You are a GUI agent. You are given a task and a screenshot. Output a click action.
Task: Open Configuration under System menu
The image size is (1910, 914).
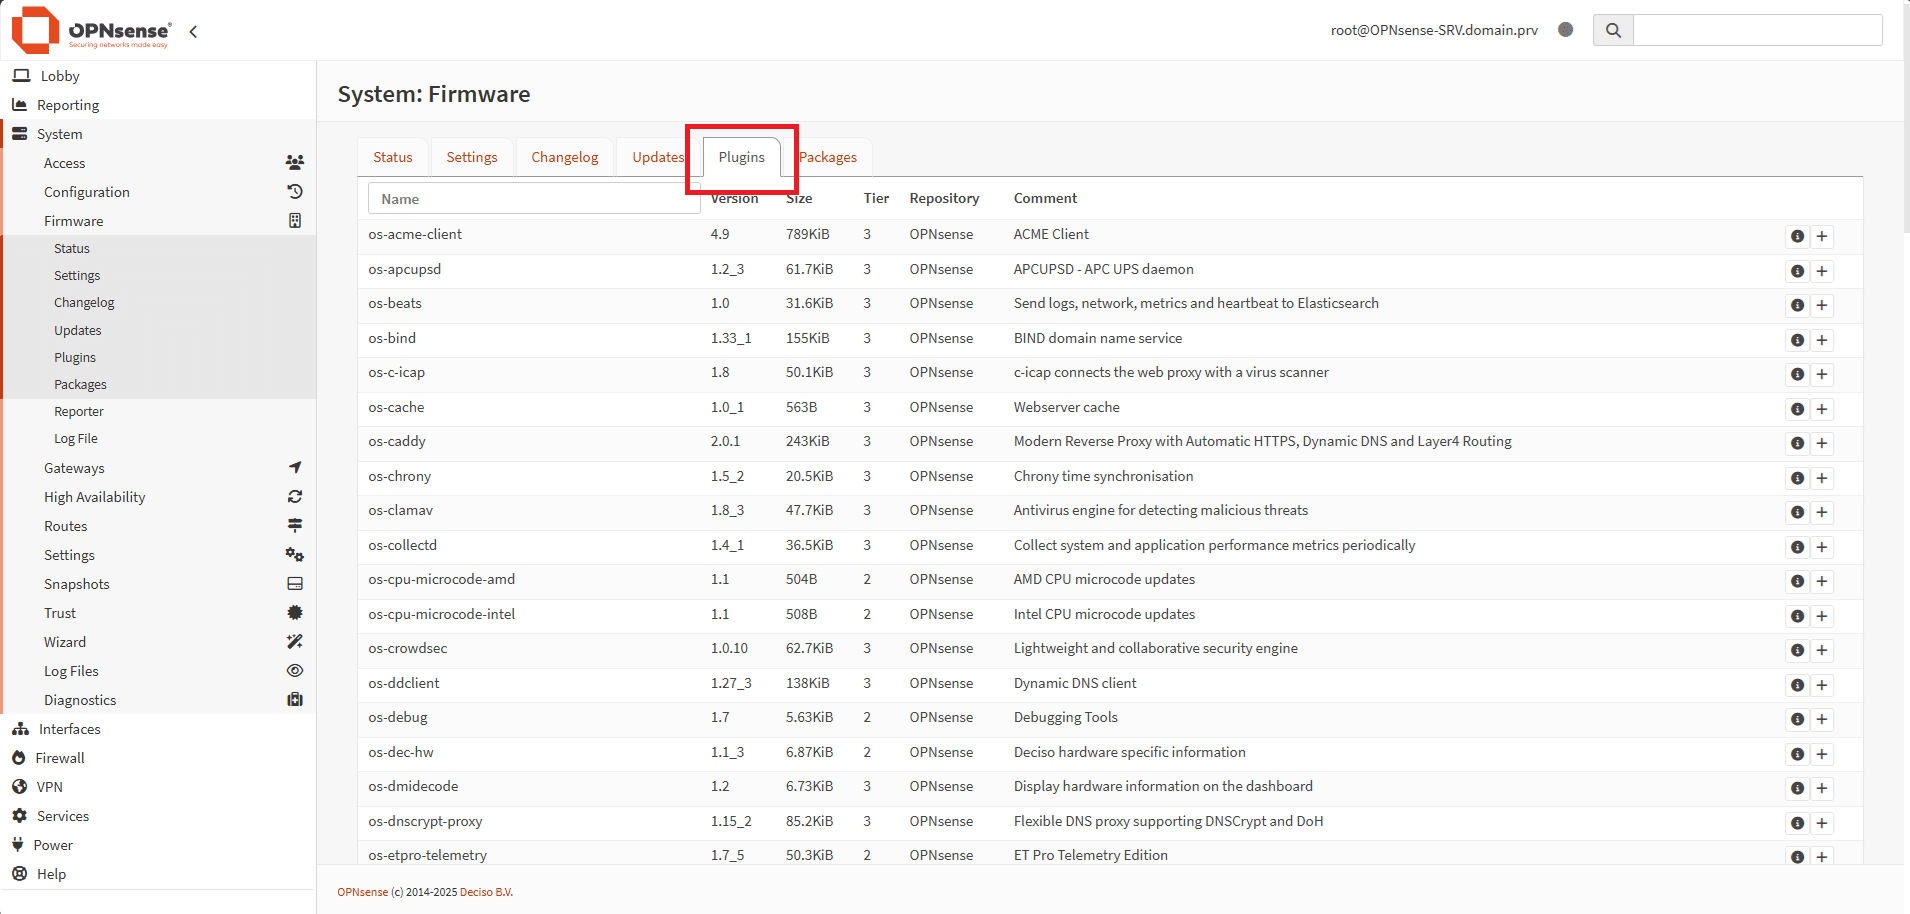[160, 192]
